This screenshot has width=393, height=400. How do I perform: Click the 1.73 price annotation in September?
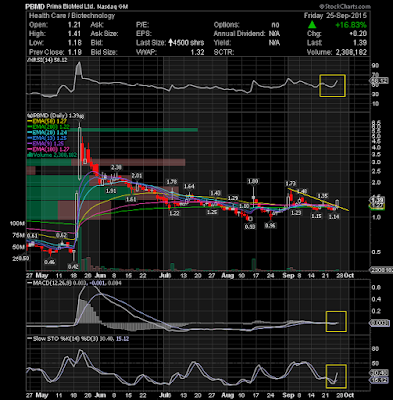291,183
